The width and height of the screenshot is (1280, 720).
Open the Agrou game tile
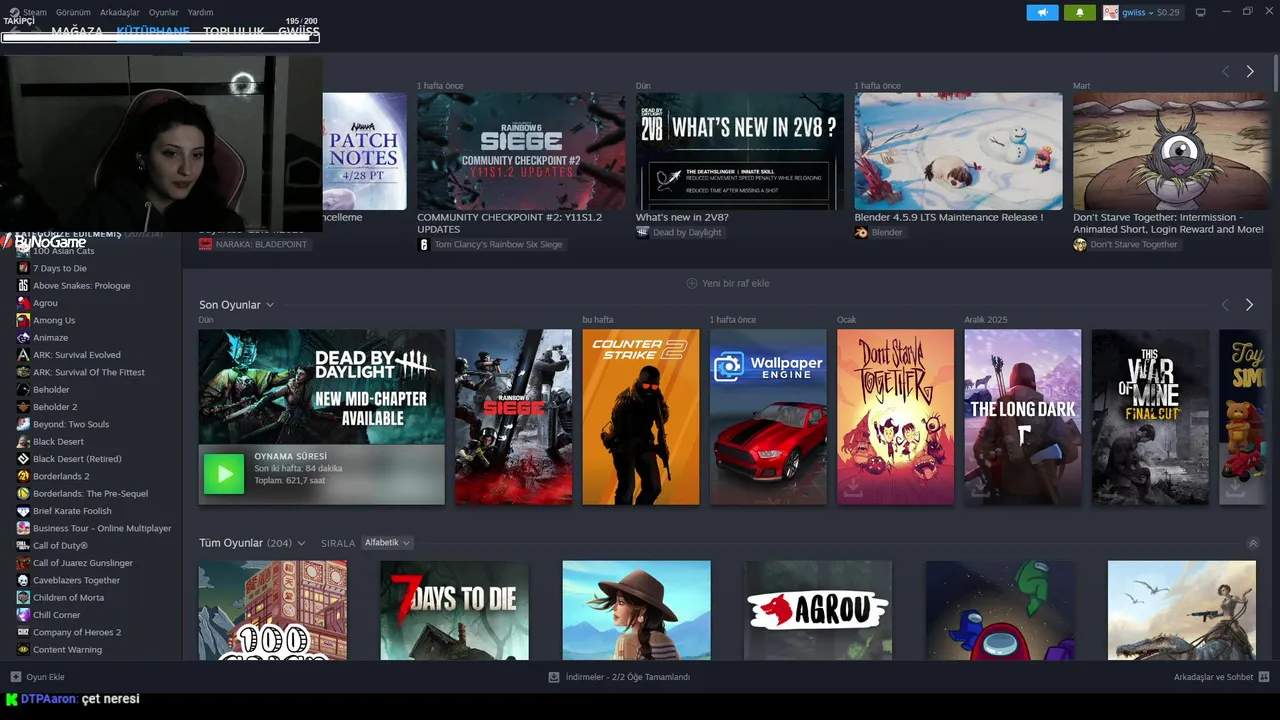(818, 610)
